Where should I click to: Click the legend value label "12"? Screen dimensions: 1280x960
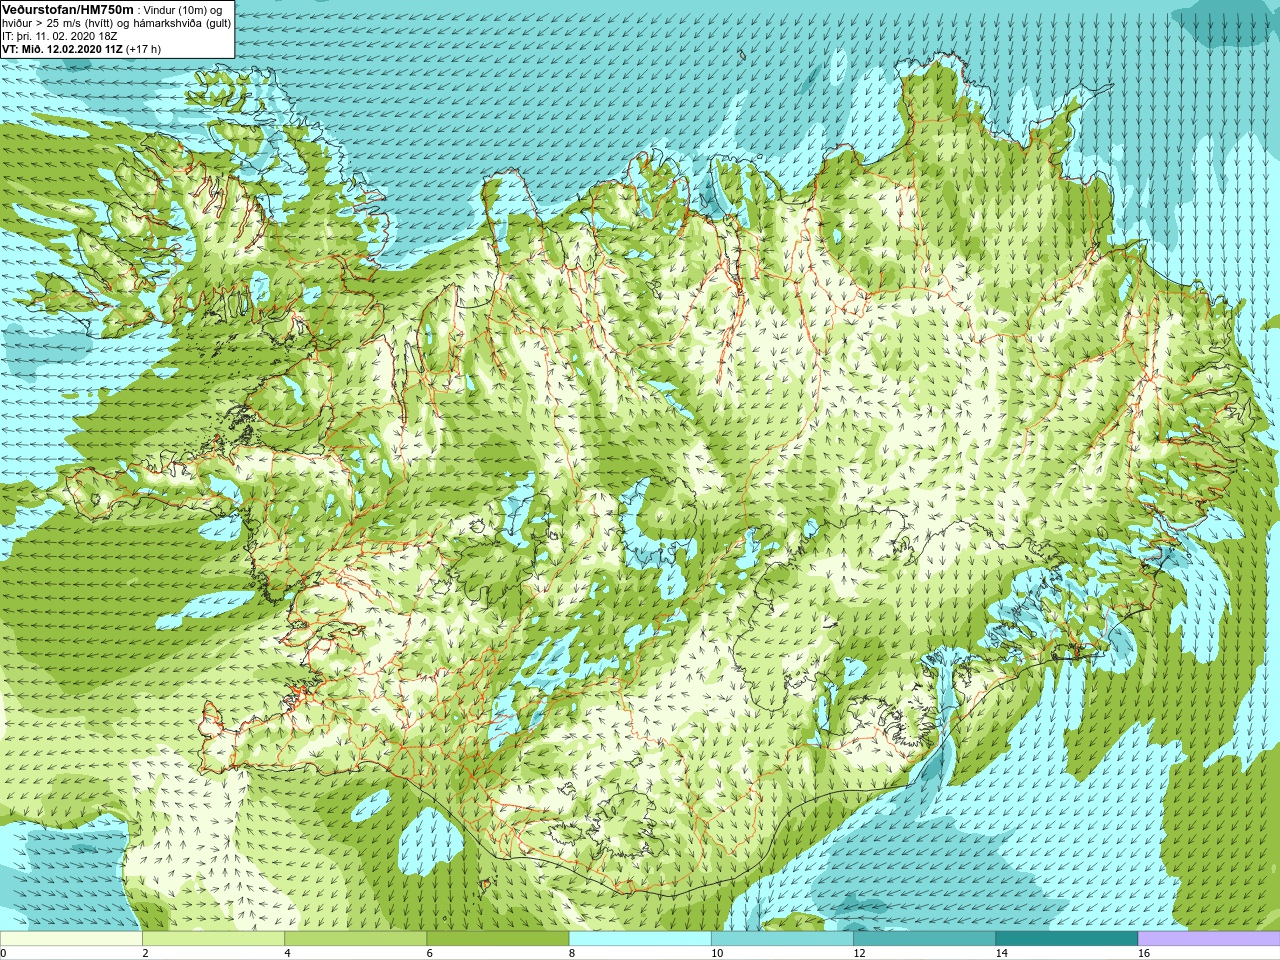859,953
